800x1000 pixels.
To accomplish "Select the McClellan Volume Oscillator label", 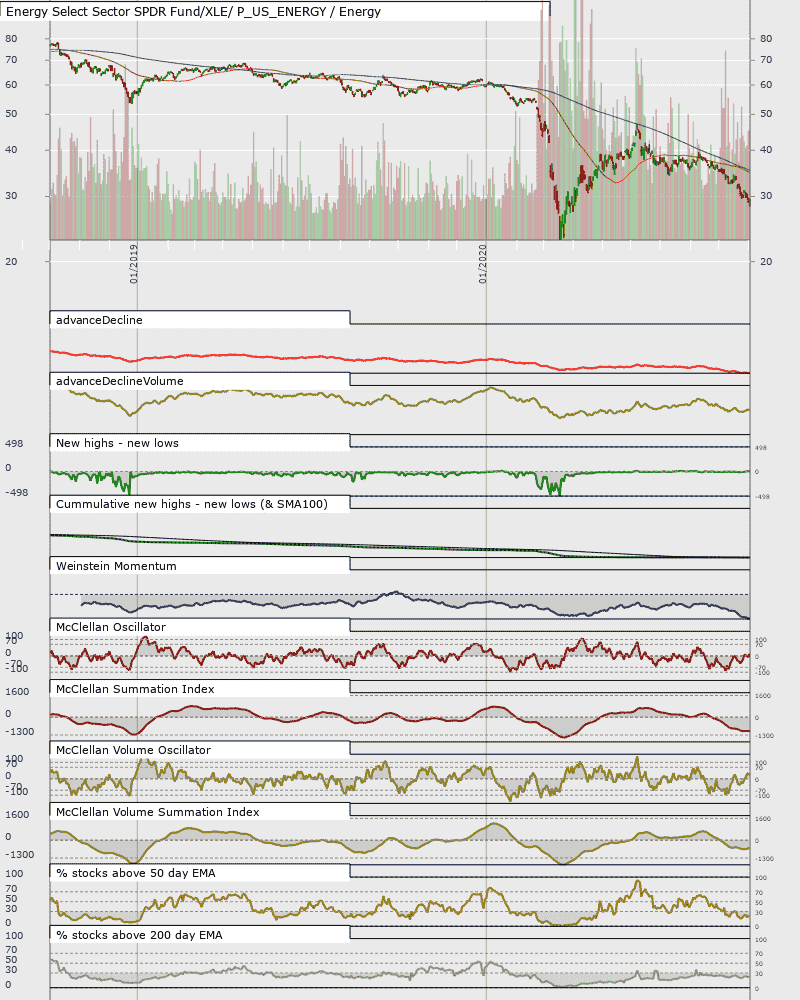I will pos(133,751).
